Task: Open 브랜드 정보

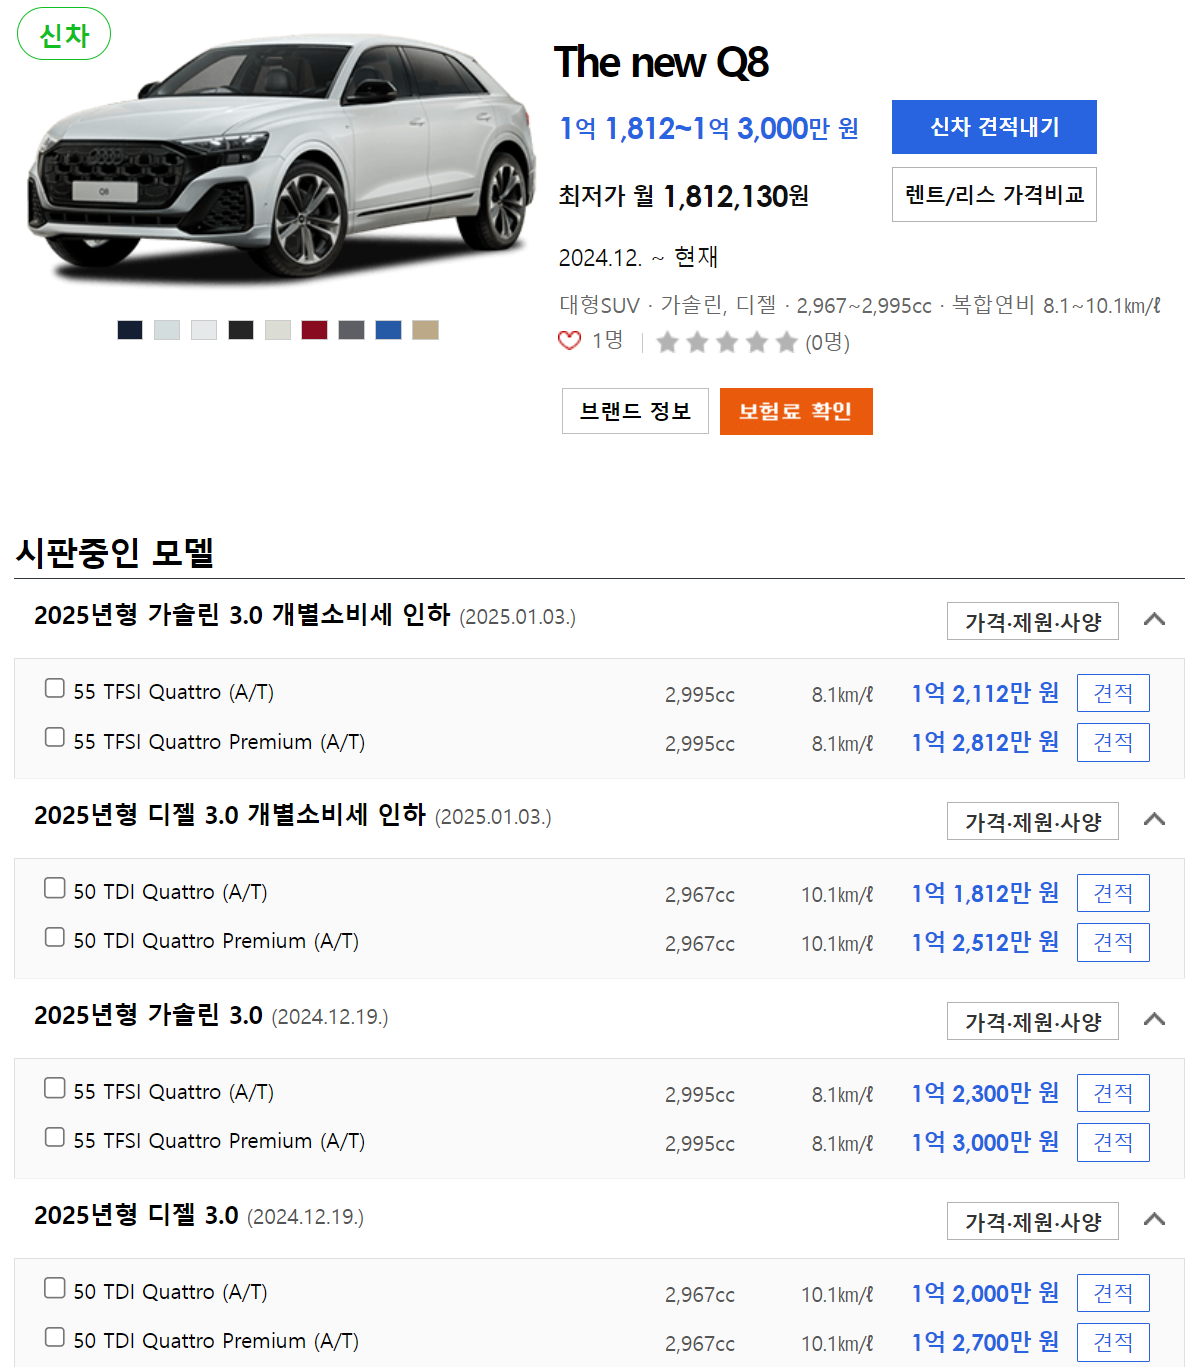Action: (x=635, y=411)
